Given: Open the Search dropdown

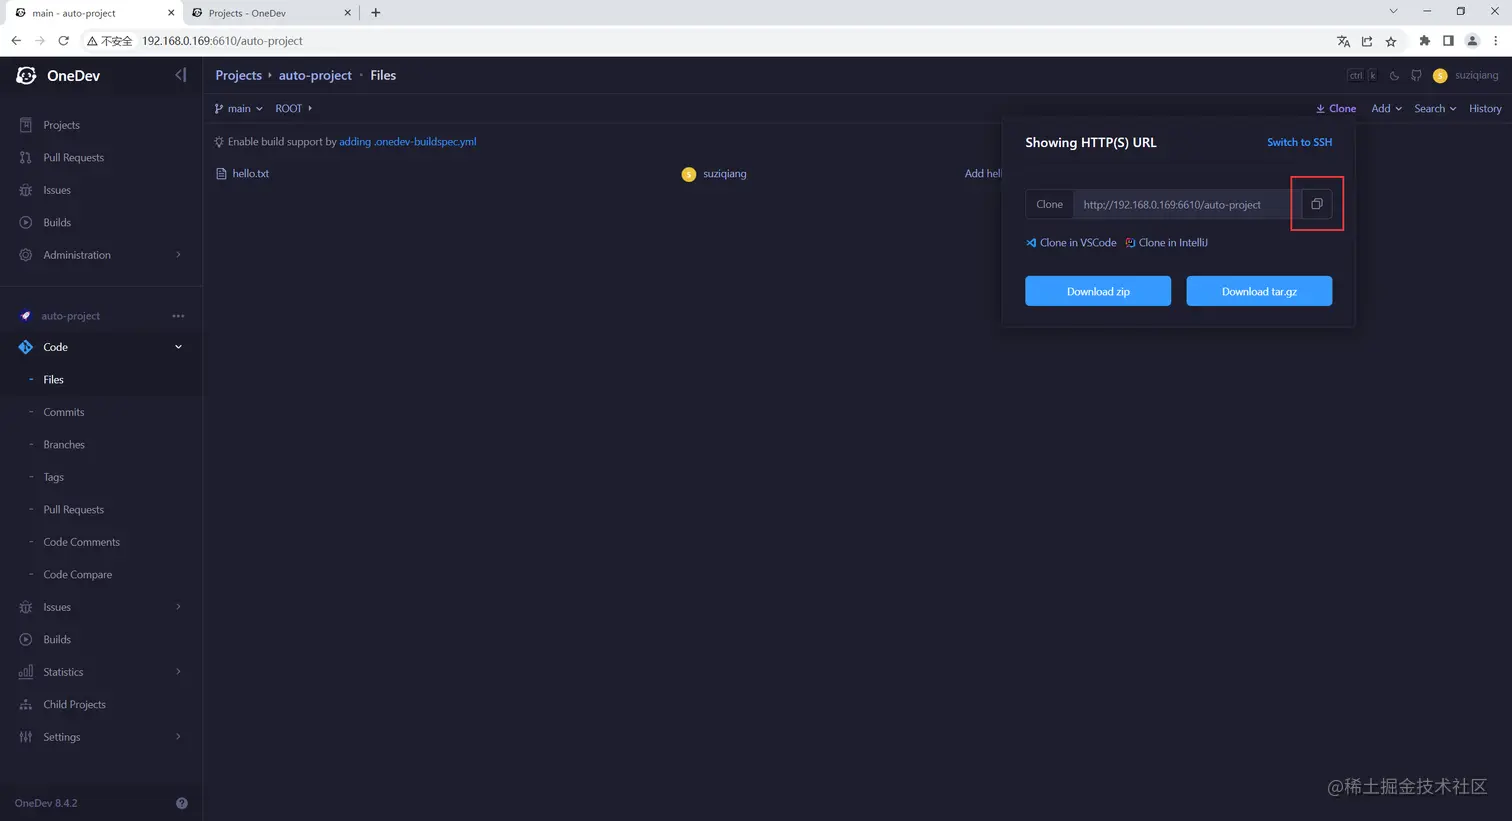Looking at the screenshot, I should (1435, 108).
